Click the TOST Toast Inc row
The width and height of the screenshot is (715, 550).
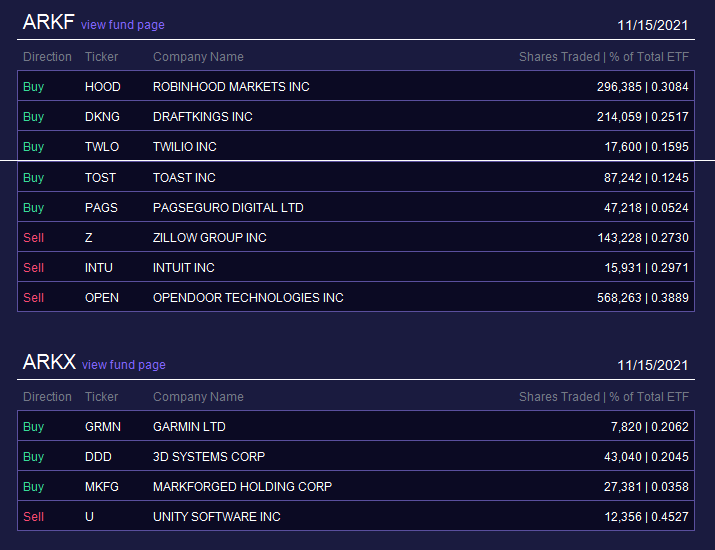(356, 177)
